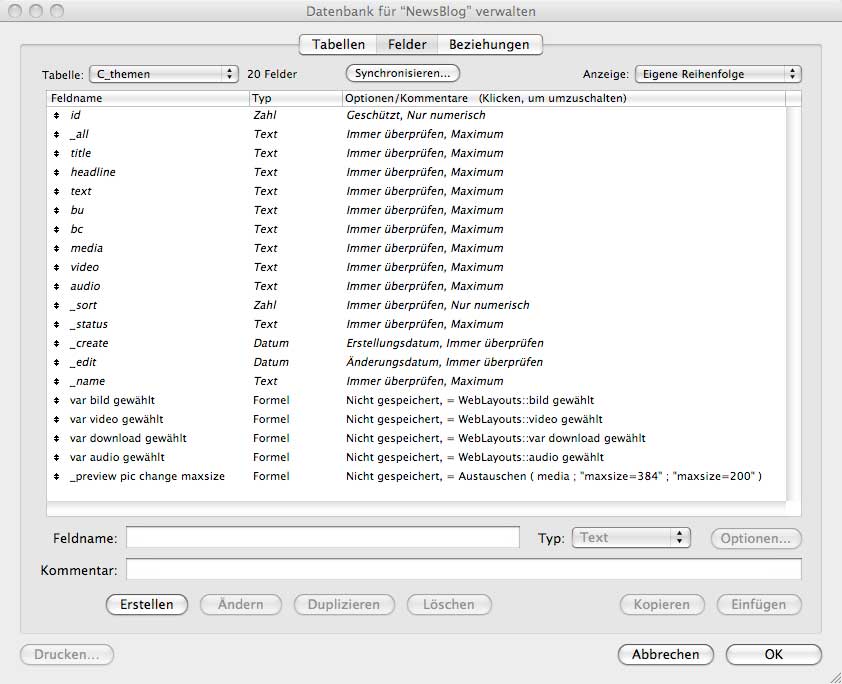Click the reorder handle beside the media field
The image size is (842, 684).
(x=57, y=249)
